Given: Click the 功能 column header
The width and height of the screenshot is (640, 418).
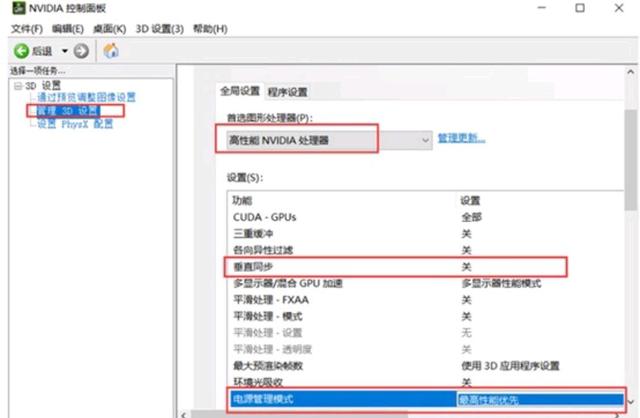Looking at the screenshot, I should click(x=242, y=200).
